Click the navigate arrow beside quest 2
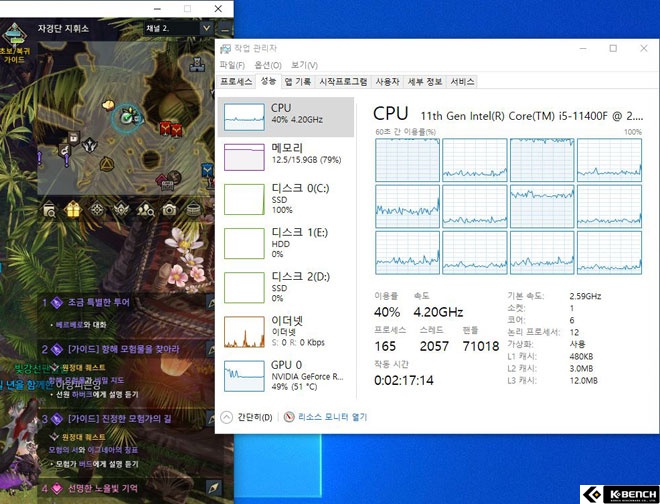 point(211,349)
